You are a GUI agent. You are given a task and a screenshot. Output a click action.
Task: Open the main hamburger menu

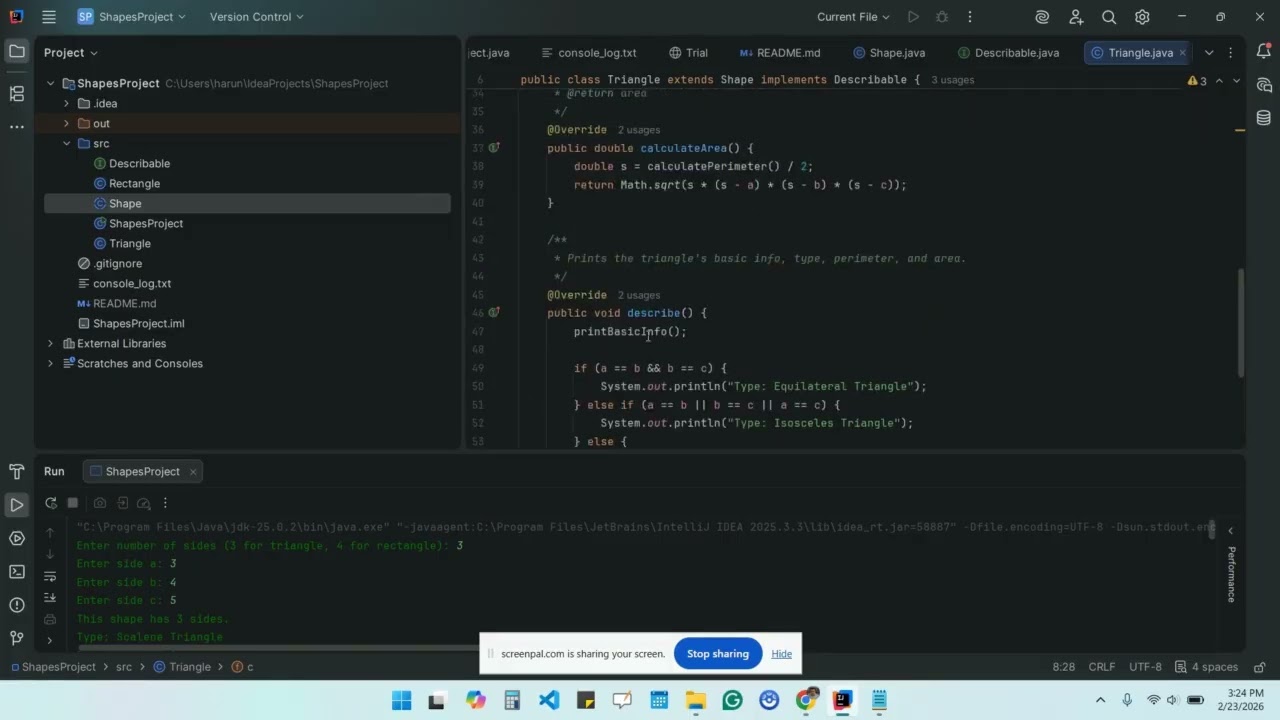click(49, 17)
